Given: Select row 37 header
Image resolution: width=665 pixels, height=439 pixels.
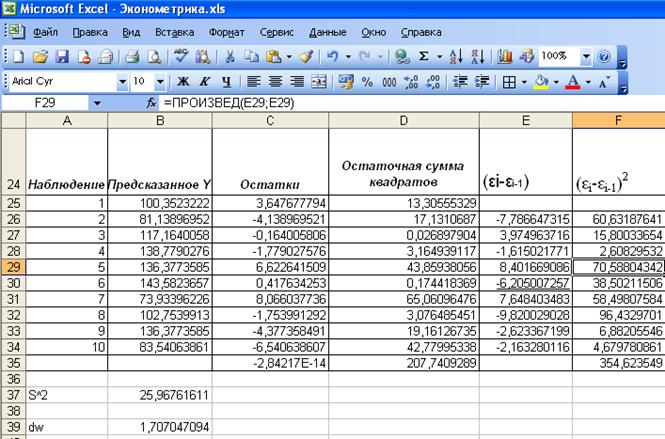Looking at the screenshot, I should coord(13,395).
